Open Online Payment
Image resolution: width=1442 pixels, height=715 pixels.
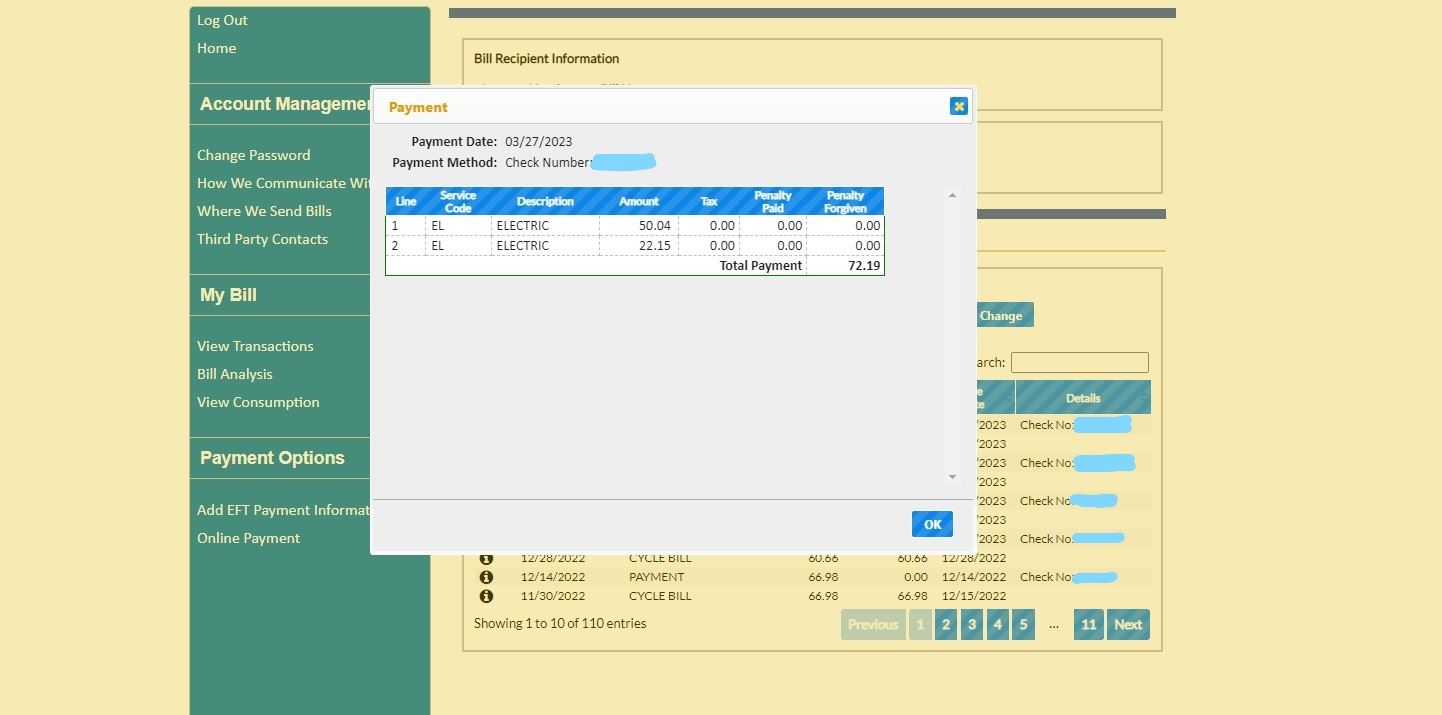pyautogui.click(x=249, y=537)
